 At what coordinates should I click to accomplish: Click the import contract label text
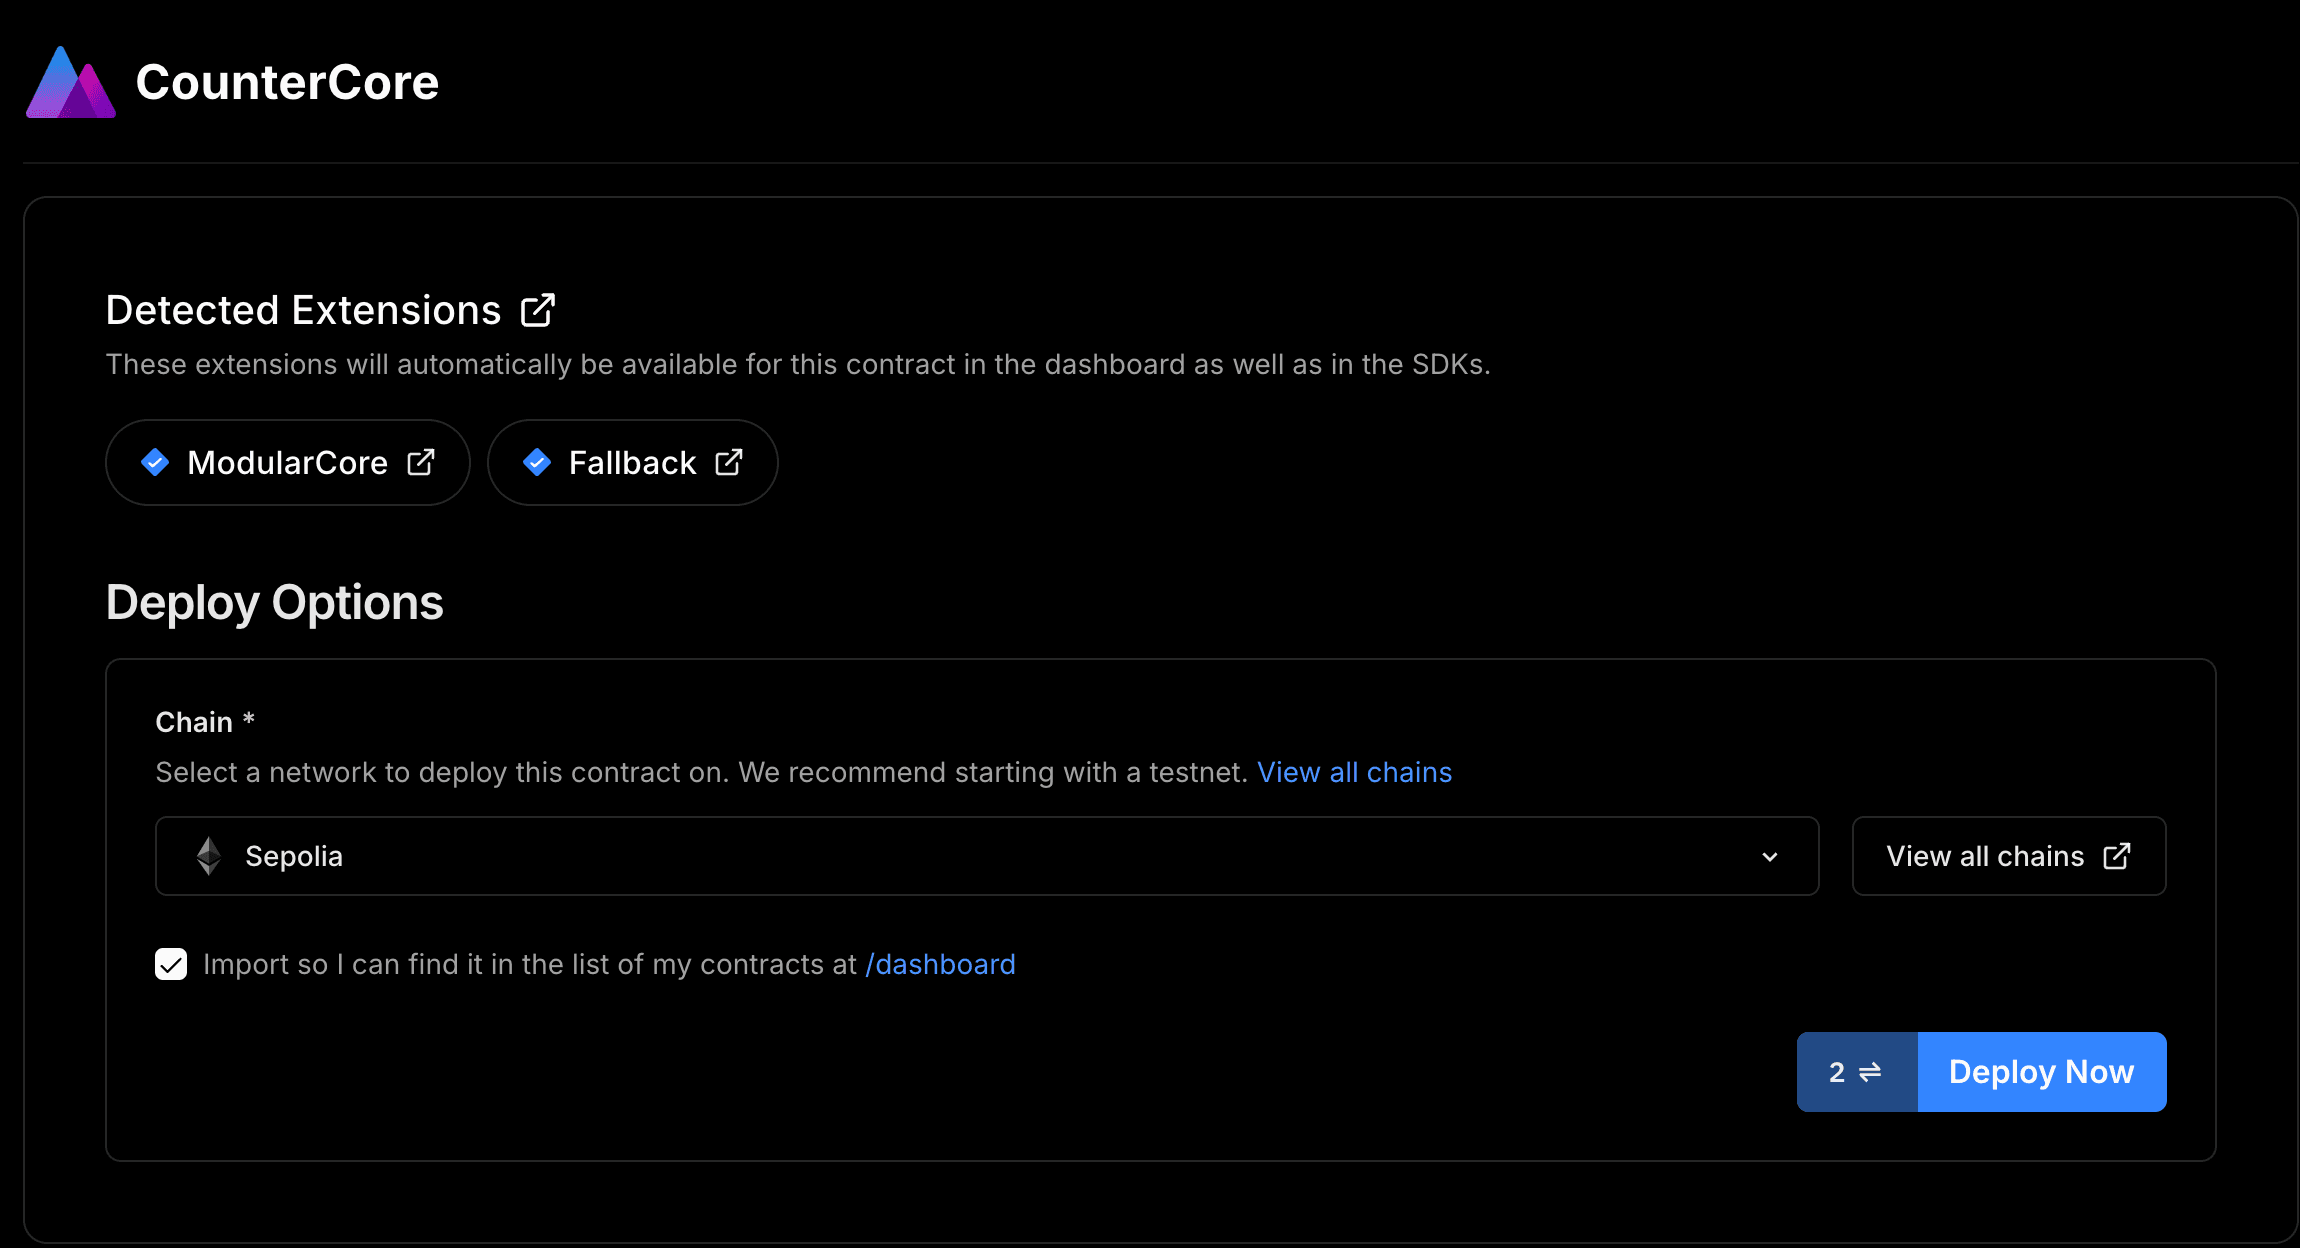(x=530, y=964)
